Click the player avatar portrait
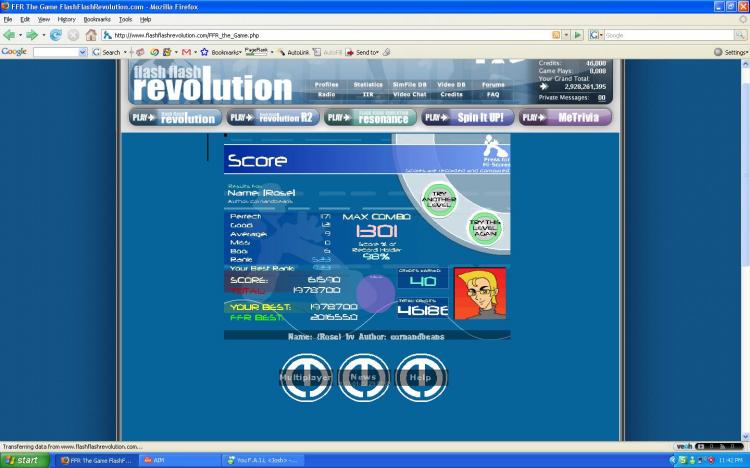The image size is (750, 468). (480, 293)
